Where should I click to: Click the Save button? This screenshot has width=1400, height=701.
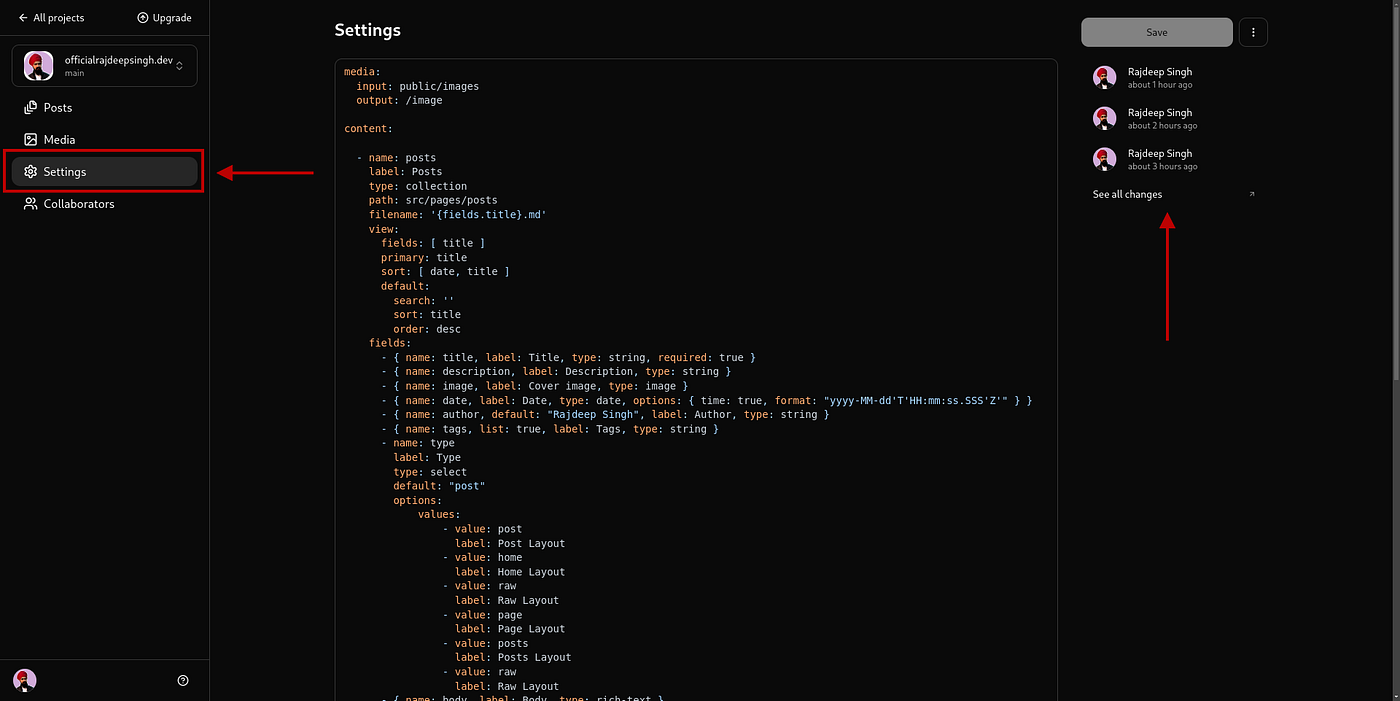pyautogui.click(x=1157, y=32)
